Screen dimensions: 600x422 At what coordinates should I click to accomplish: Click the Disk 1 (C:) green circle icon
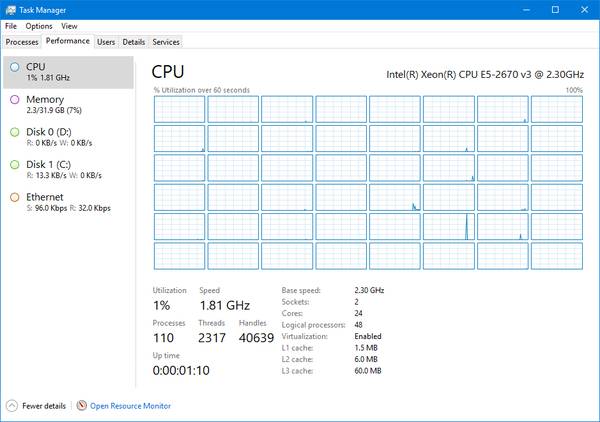tap(14, 165)
